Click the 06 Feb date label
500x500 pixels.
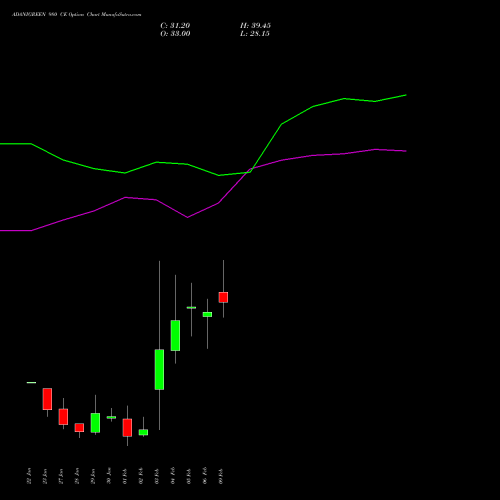[205, 476]
